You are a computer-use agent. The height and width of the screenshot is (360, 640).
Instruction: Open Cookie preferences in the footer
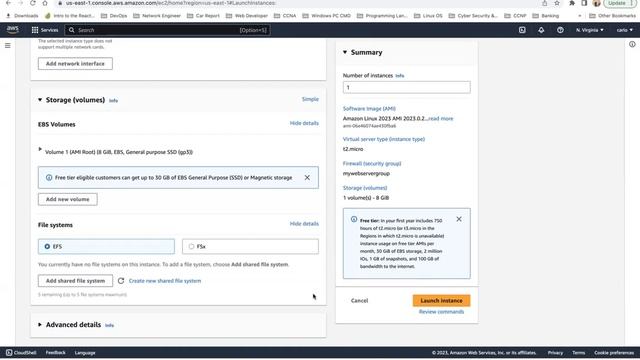pos(614,353)
